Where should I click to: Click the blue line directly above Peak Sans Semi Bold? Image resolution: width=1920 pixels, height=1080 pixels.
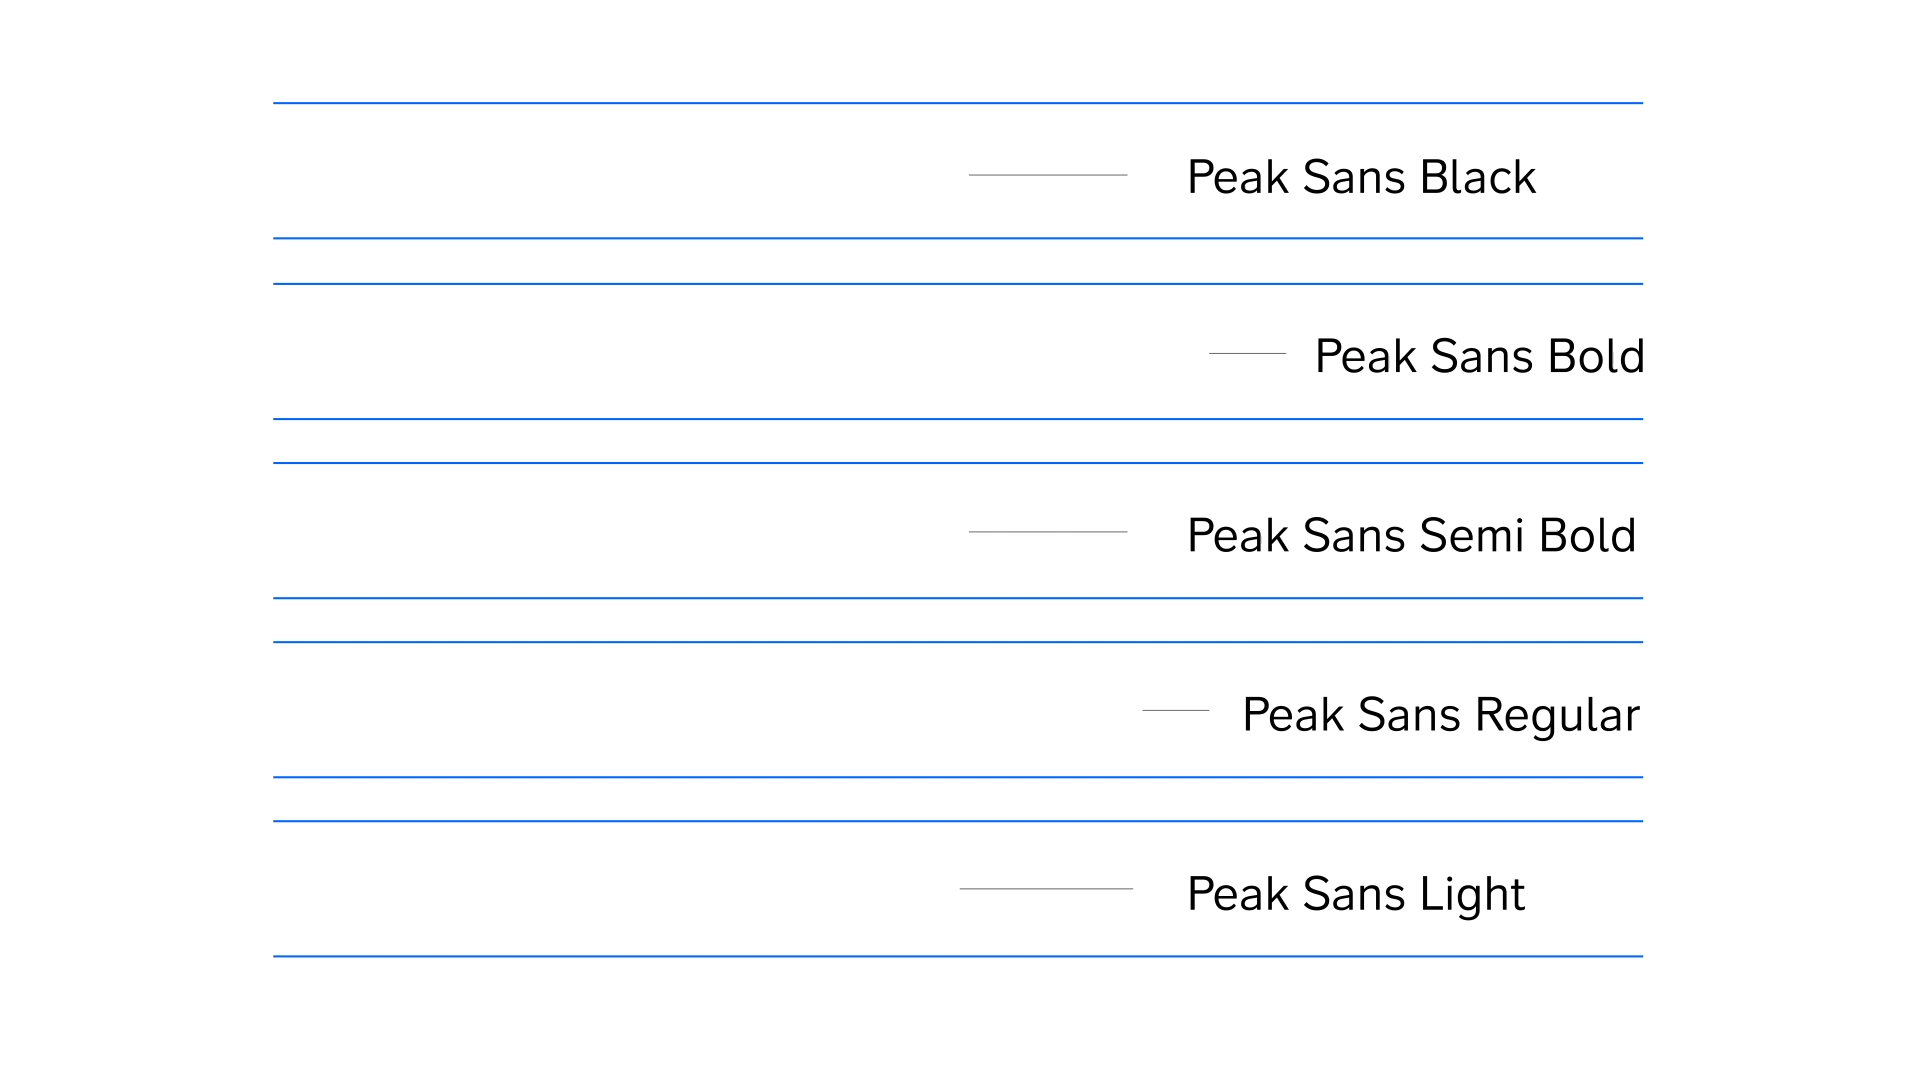958,463
